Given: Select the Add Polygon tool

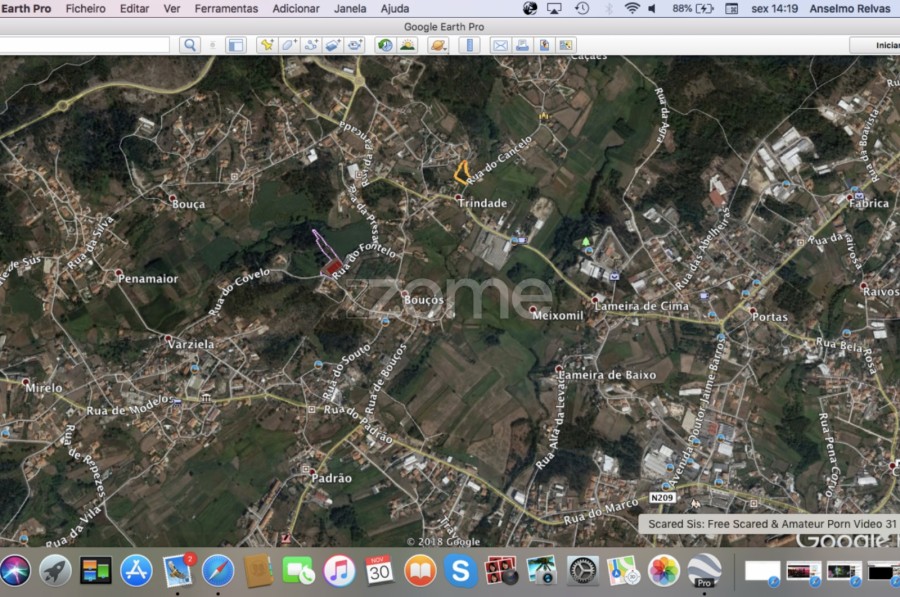Looking at the screenshot, I should [288, 45].
